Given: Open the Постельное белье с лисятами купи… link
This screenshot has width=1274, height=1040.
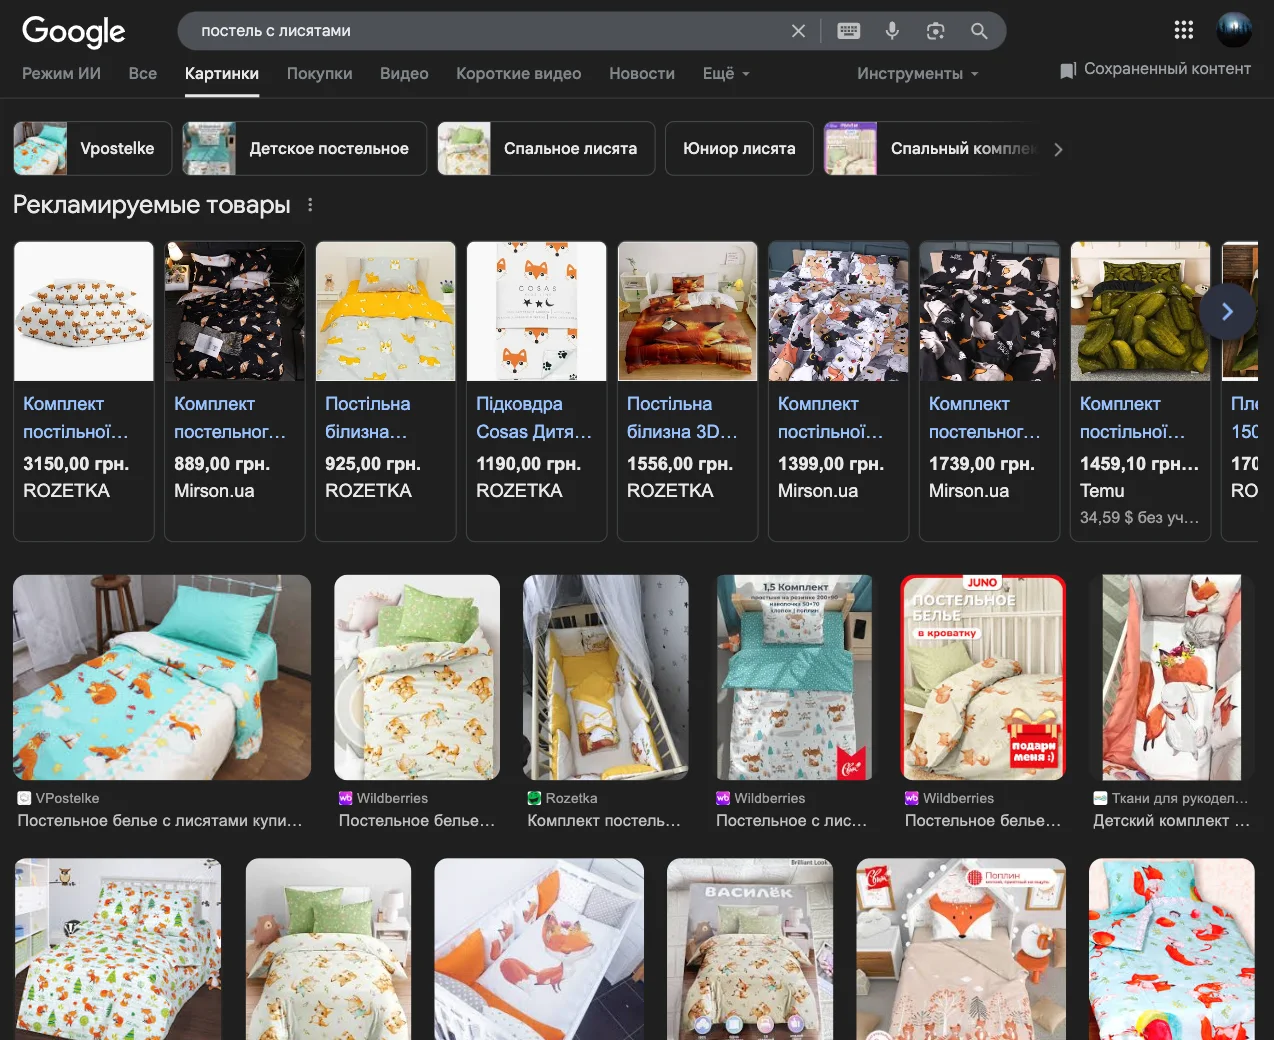Looking at the screenshot, I should (x=160, y=820).
